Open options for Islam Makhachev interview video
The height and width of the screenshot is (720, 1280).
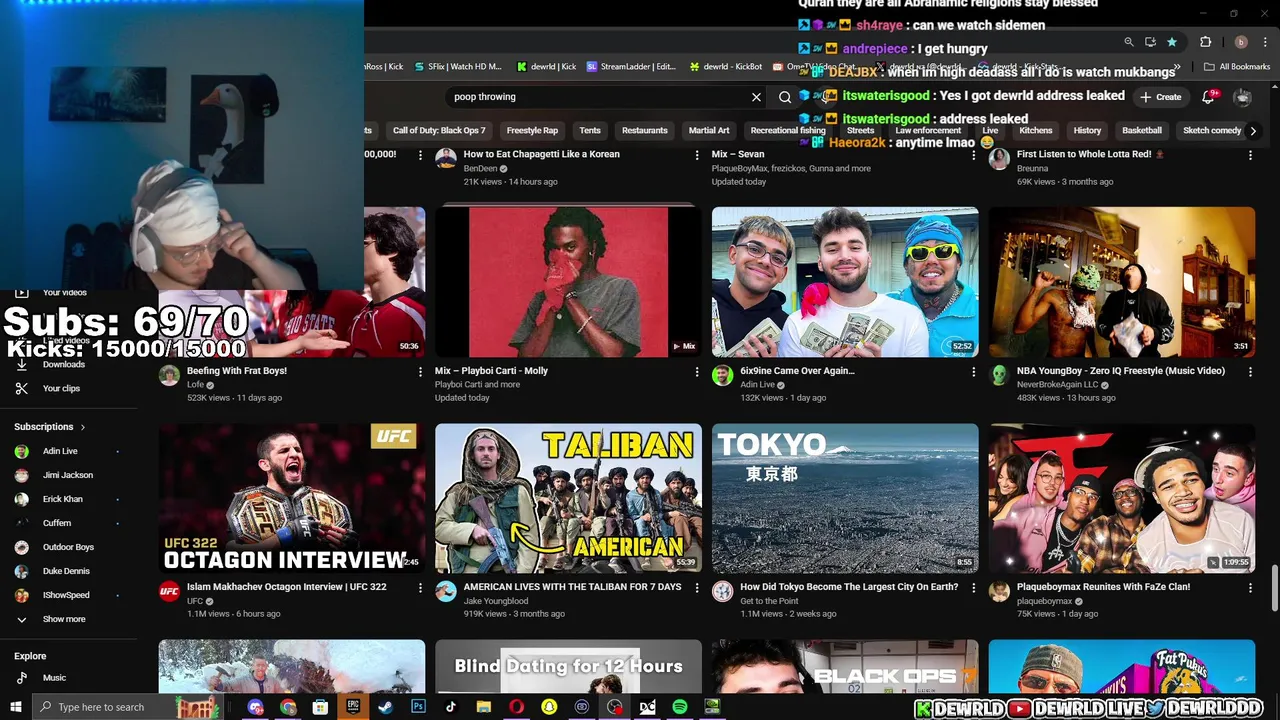pos(420,587)
